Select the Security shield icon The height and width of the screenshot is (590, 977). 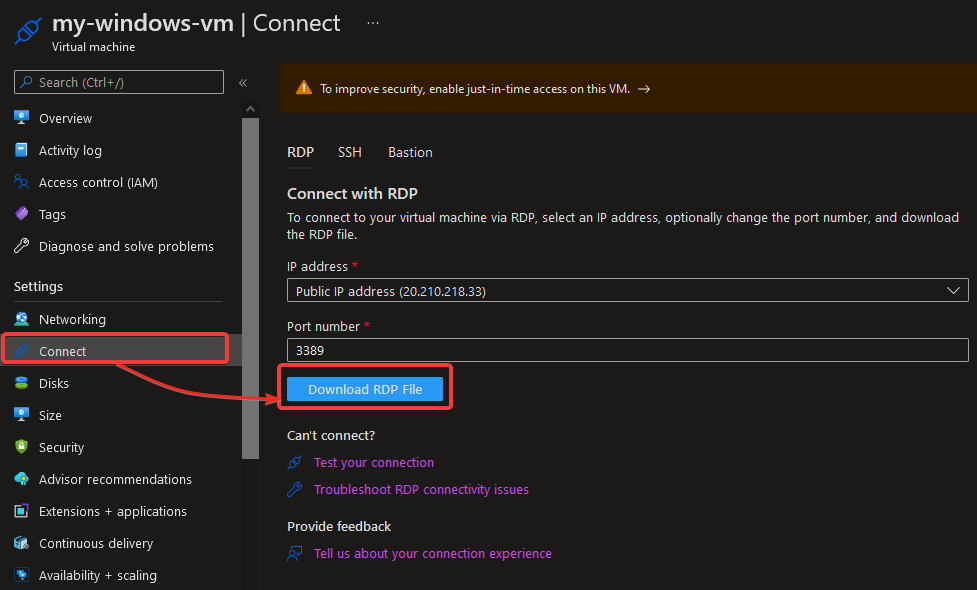tap(22, 447)
